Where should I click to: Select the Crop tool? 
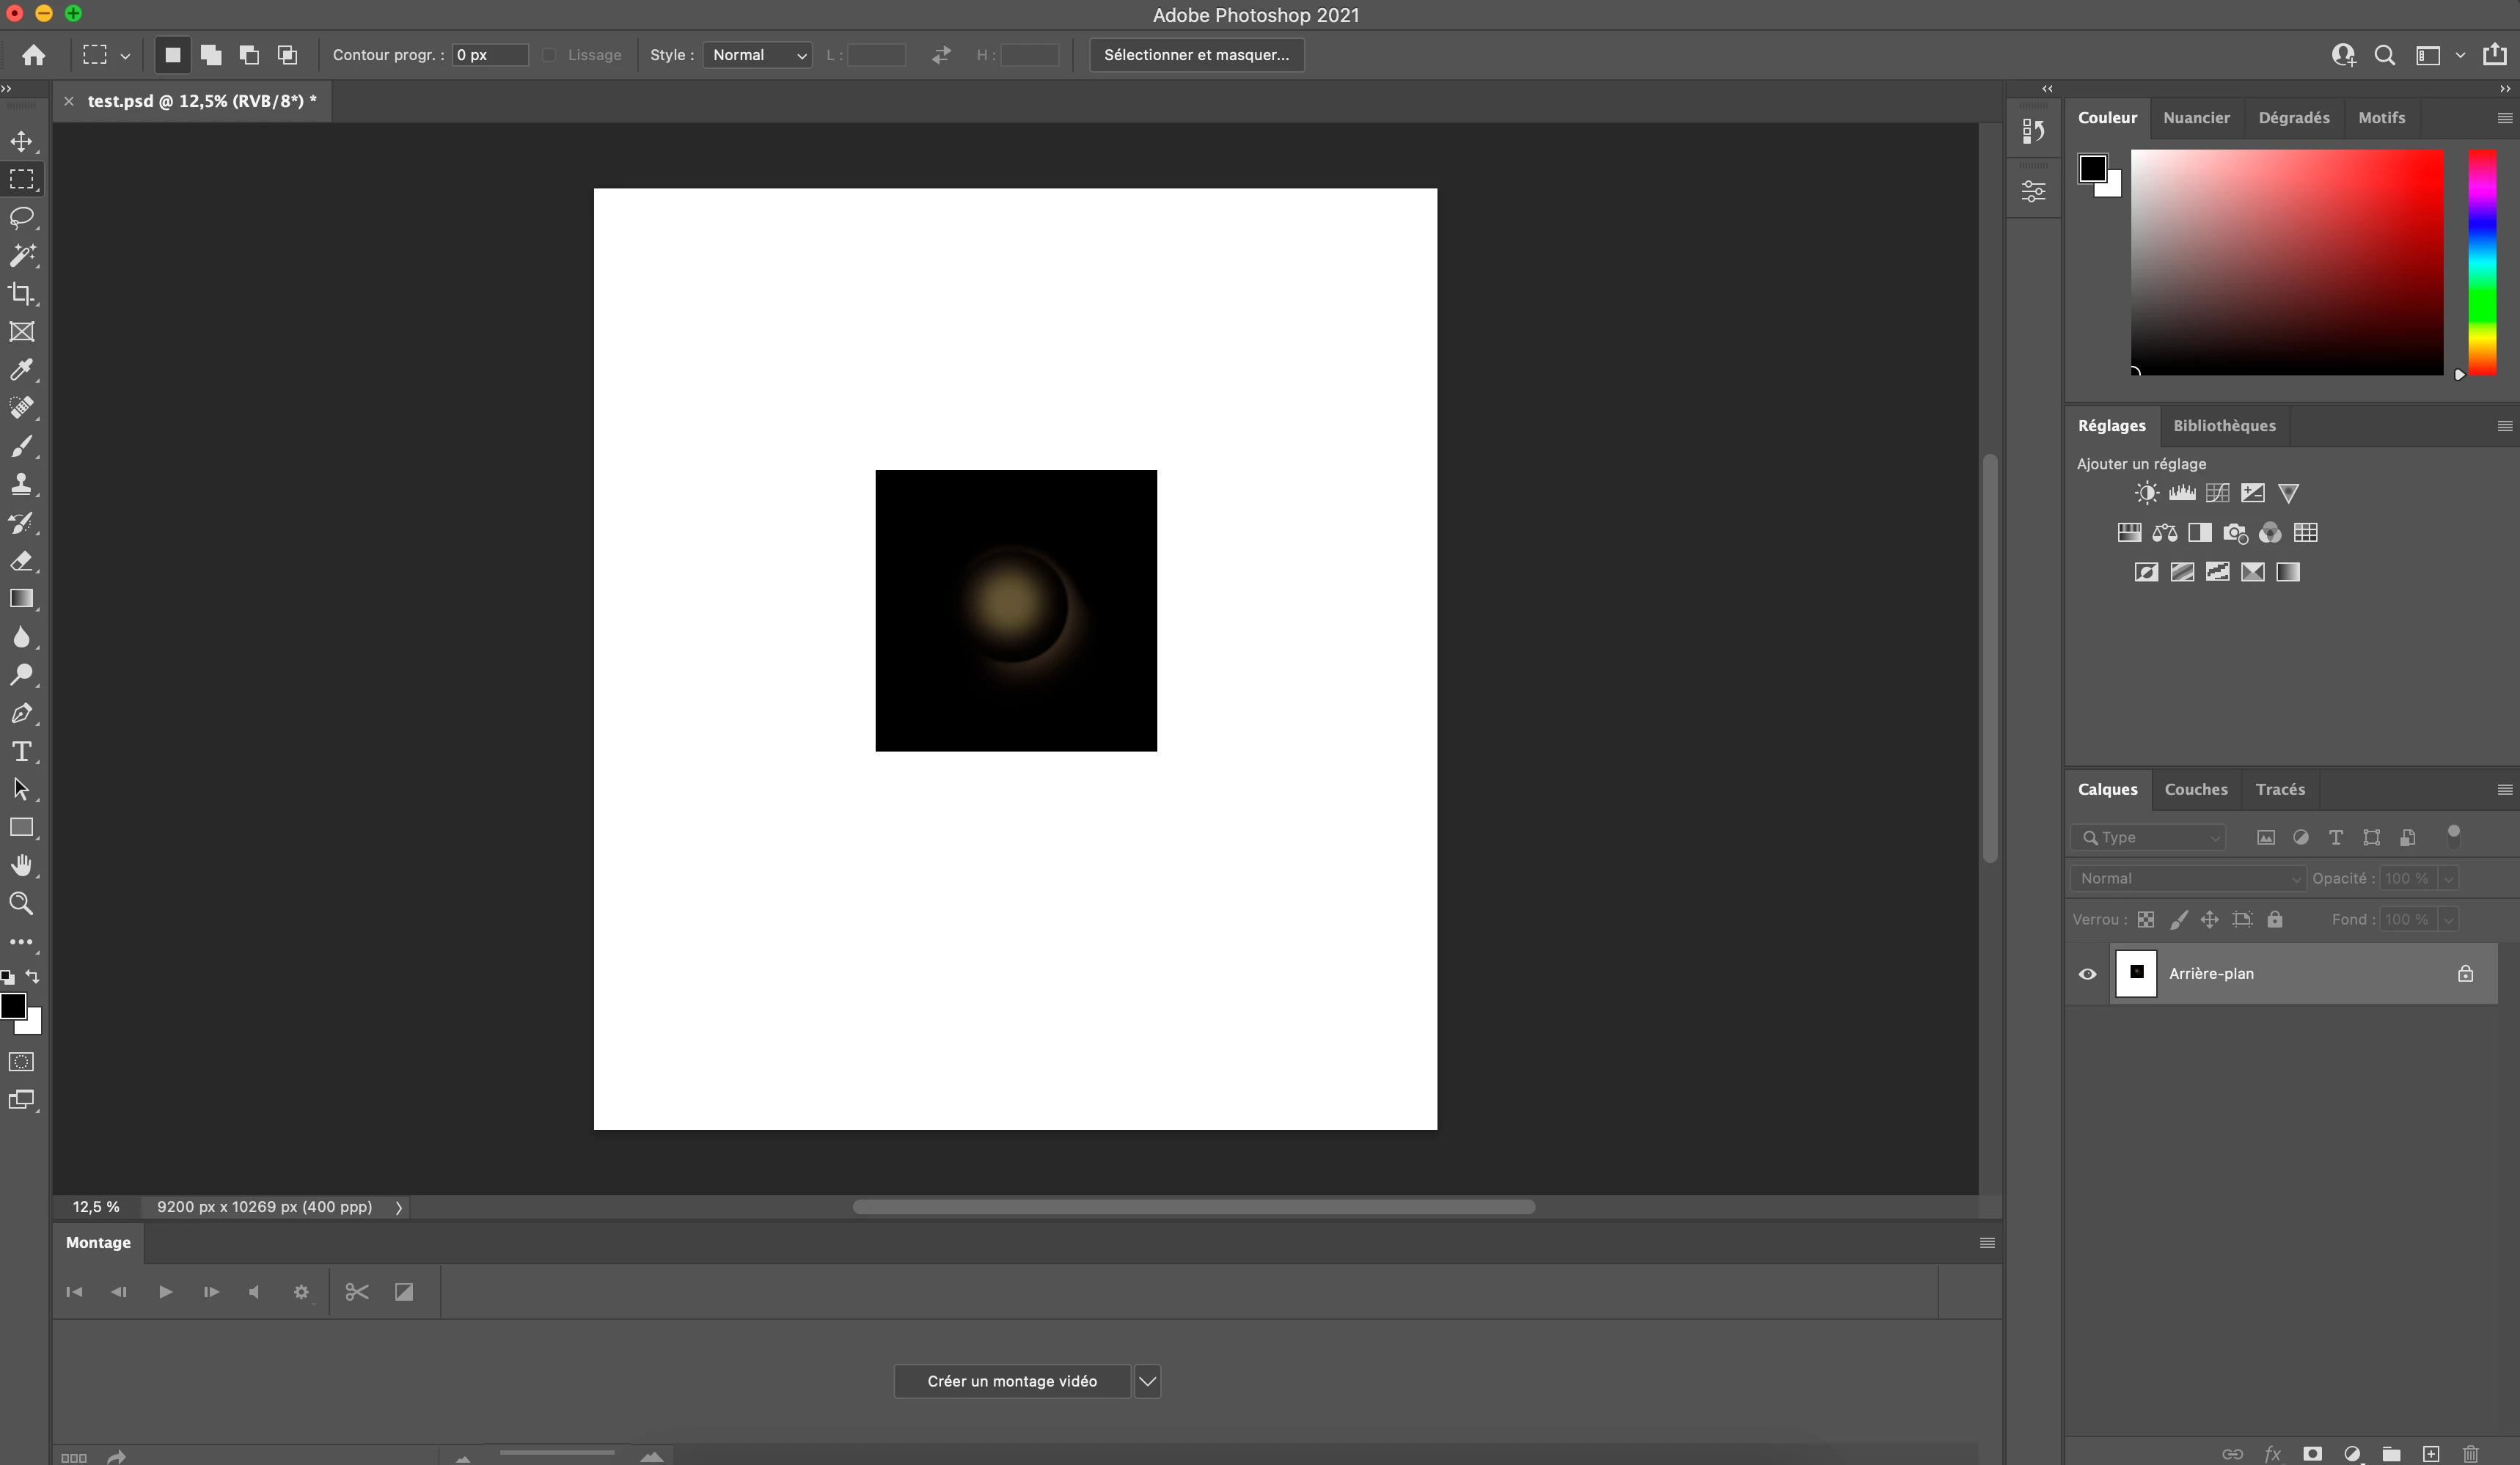click(21, 294)
